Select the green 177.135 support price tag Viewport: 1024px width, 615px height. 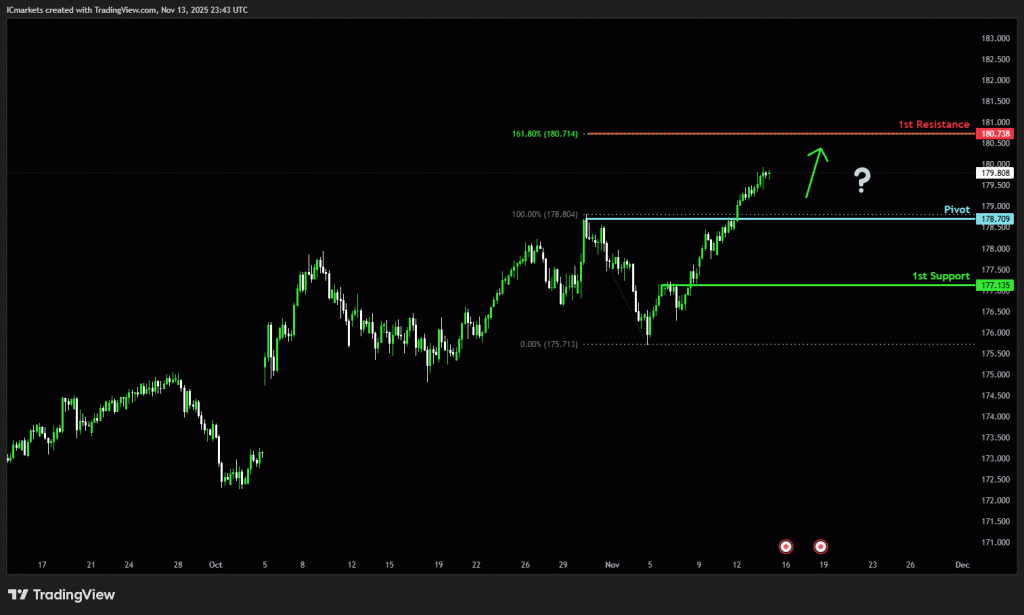pos(995,285)
